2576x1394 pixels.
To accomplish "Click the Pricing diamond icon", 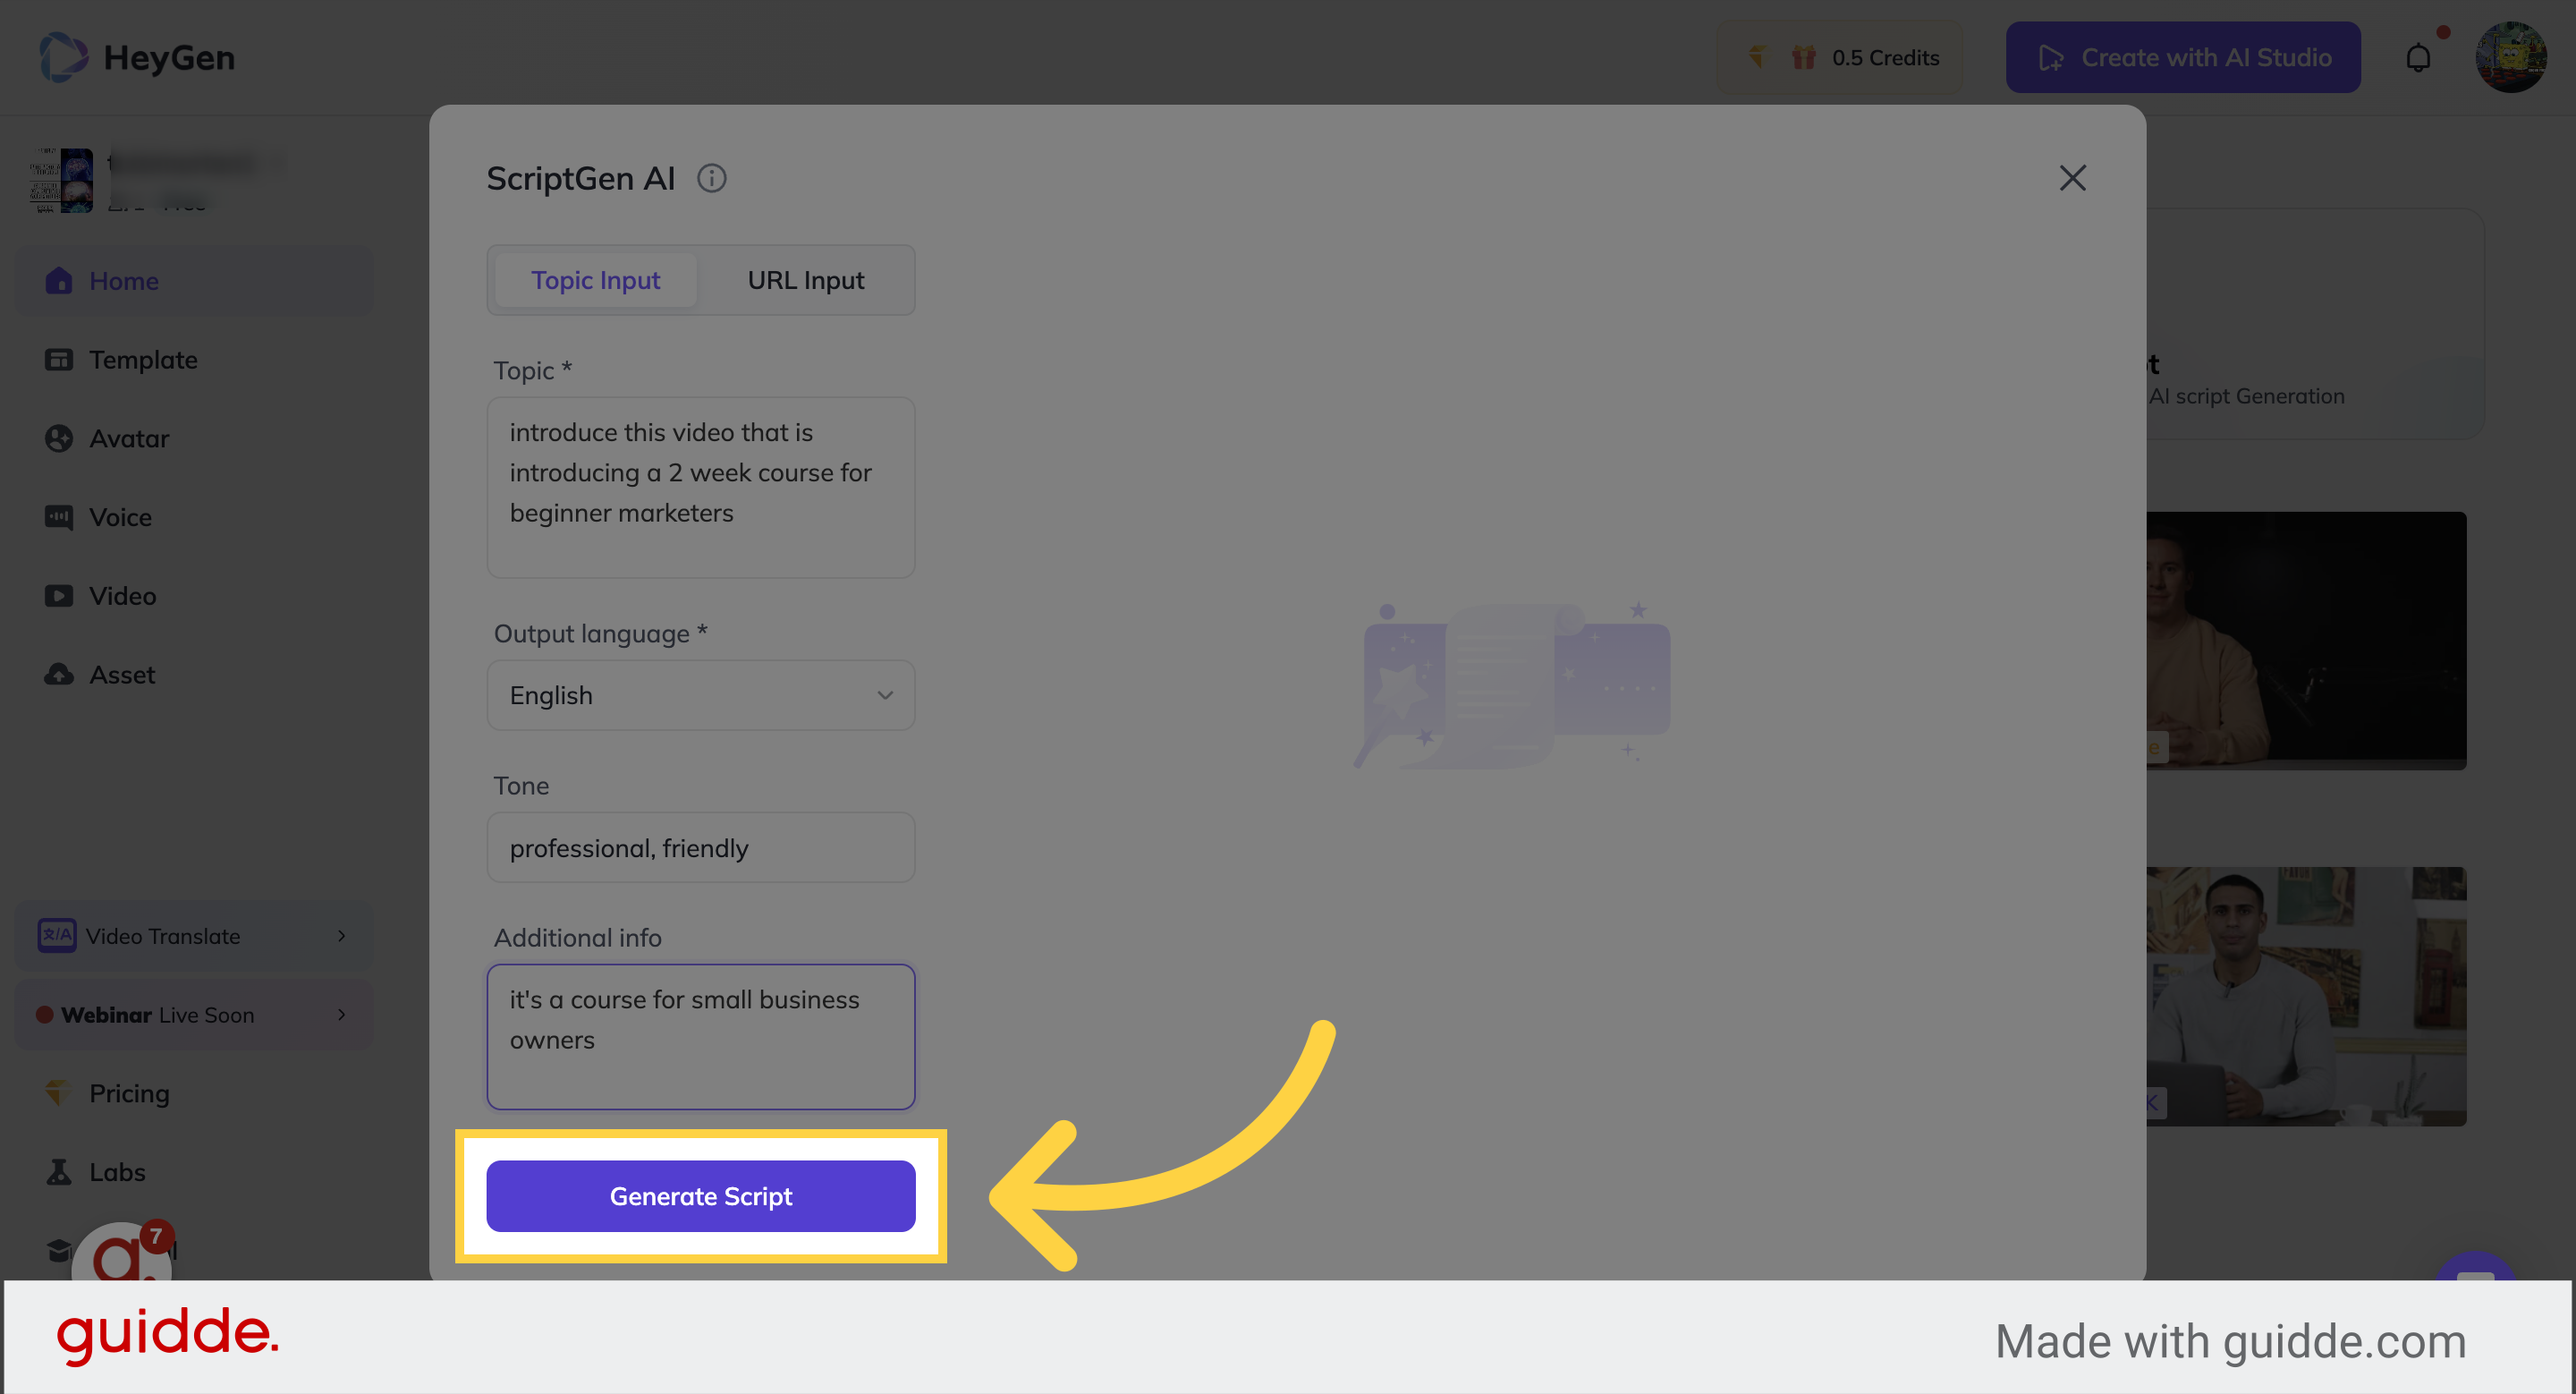I will 59,1092.
